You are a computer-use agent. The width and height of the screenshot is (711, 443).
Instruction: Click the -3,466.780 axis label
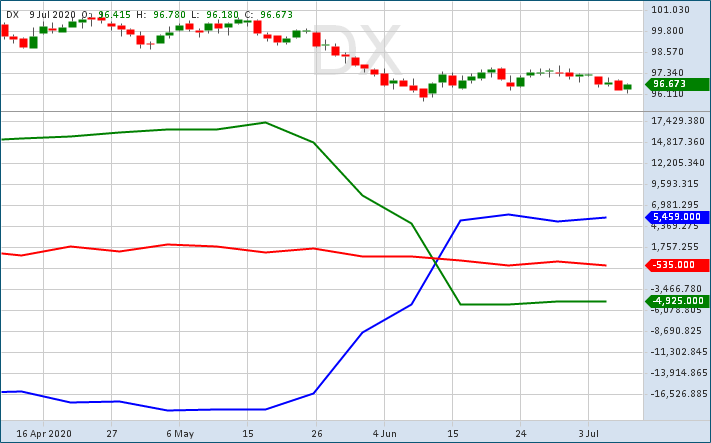pyautogui.click(x=678, y=289)
